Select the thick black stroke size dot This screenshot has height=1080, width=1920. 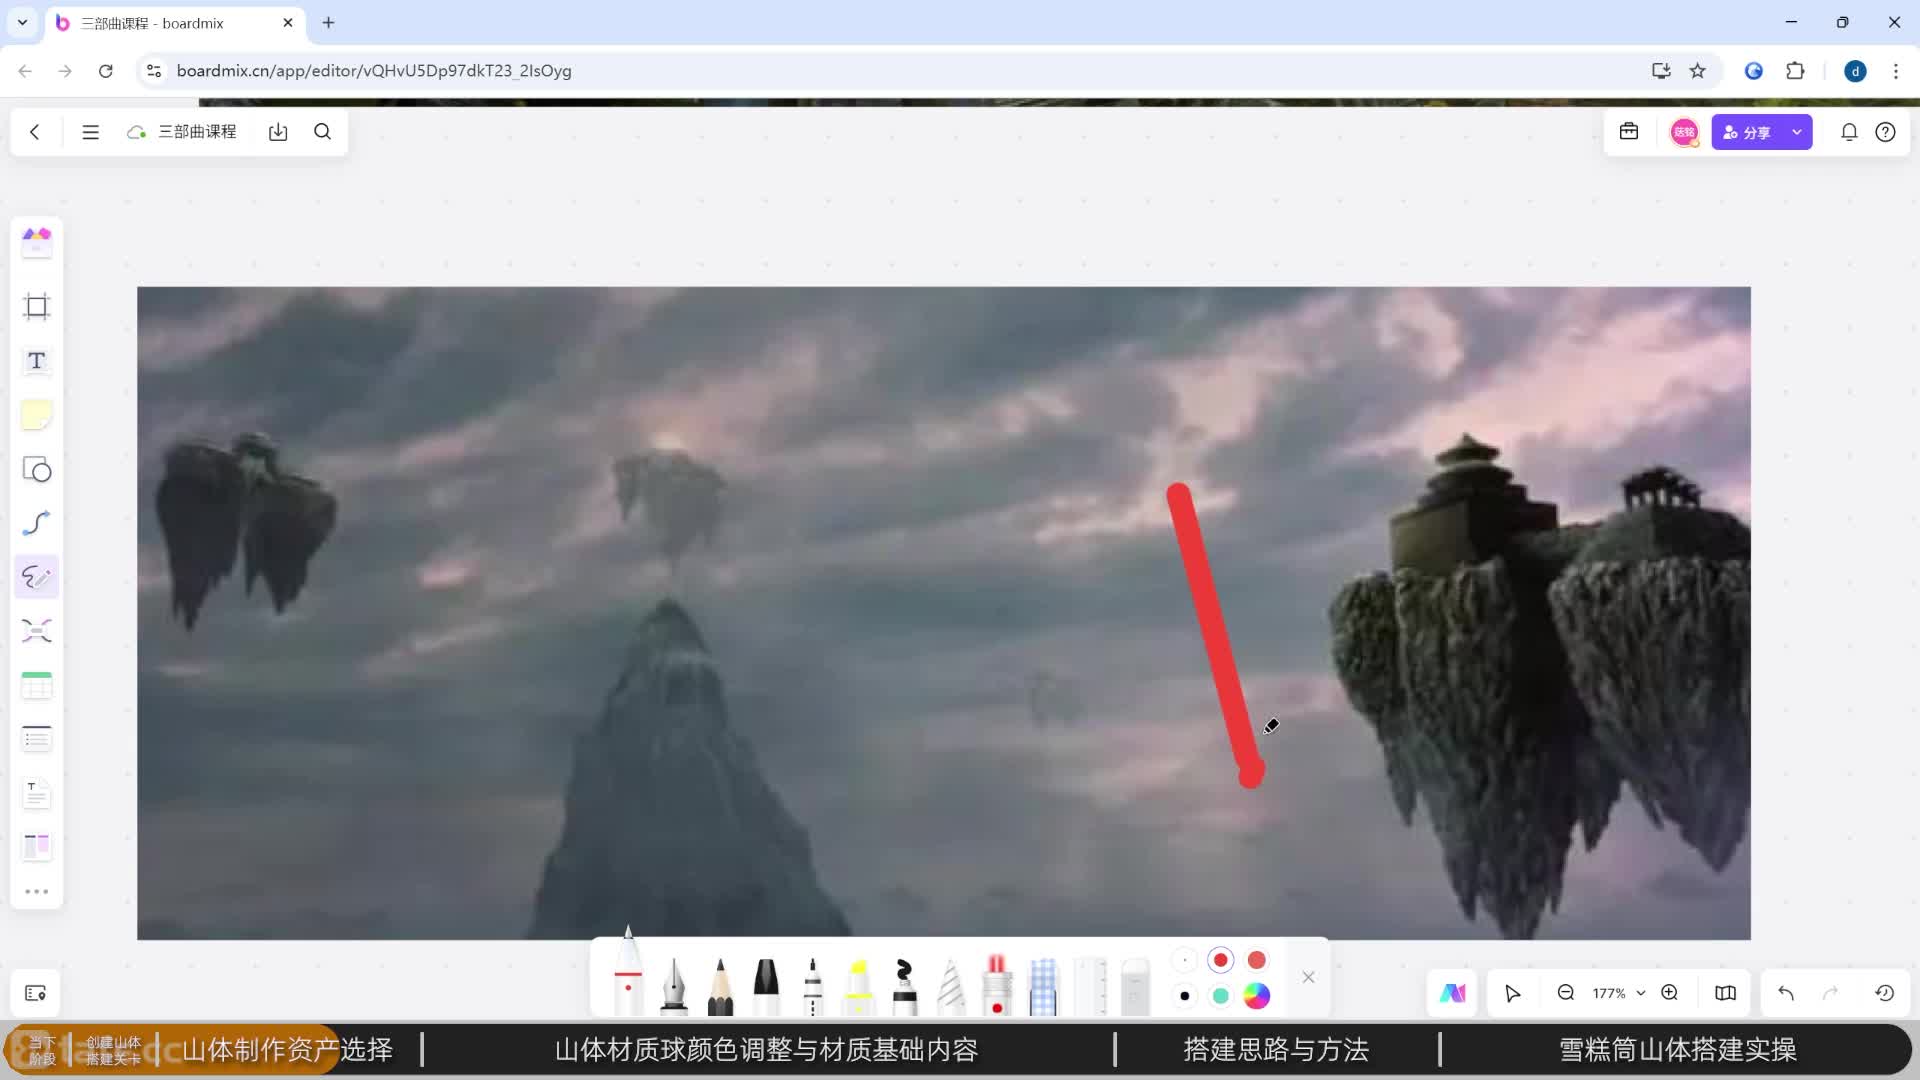tap(1184, 996)
